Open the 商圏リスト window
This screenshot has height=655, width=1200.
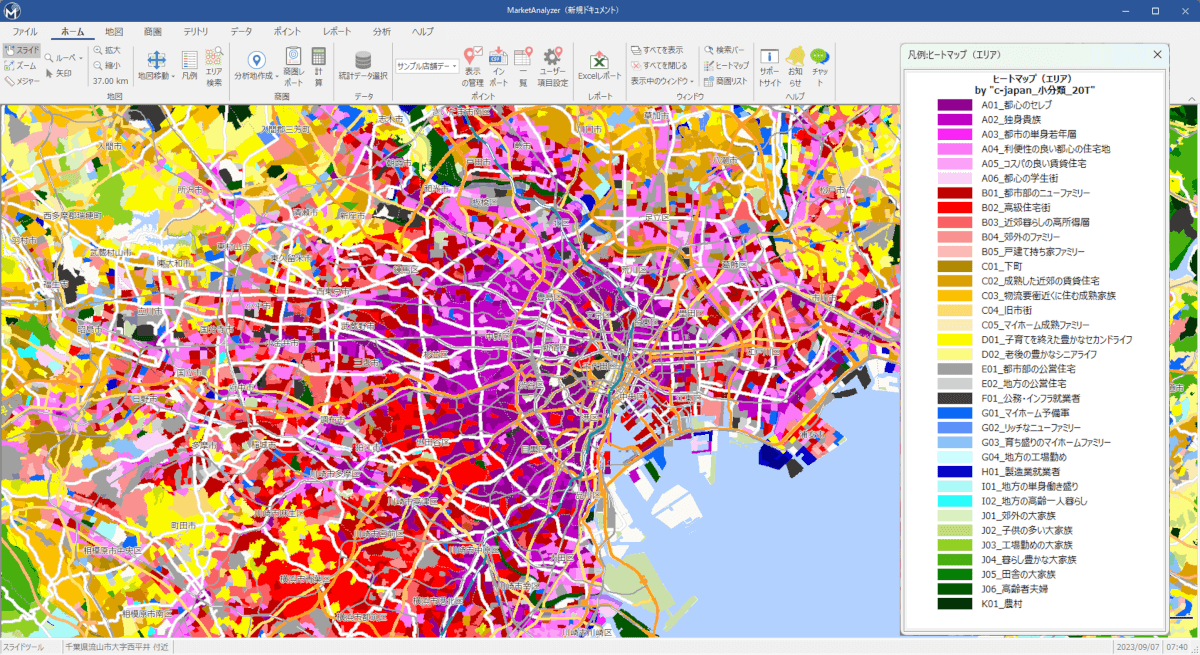click(725, 81)
